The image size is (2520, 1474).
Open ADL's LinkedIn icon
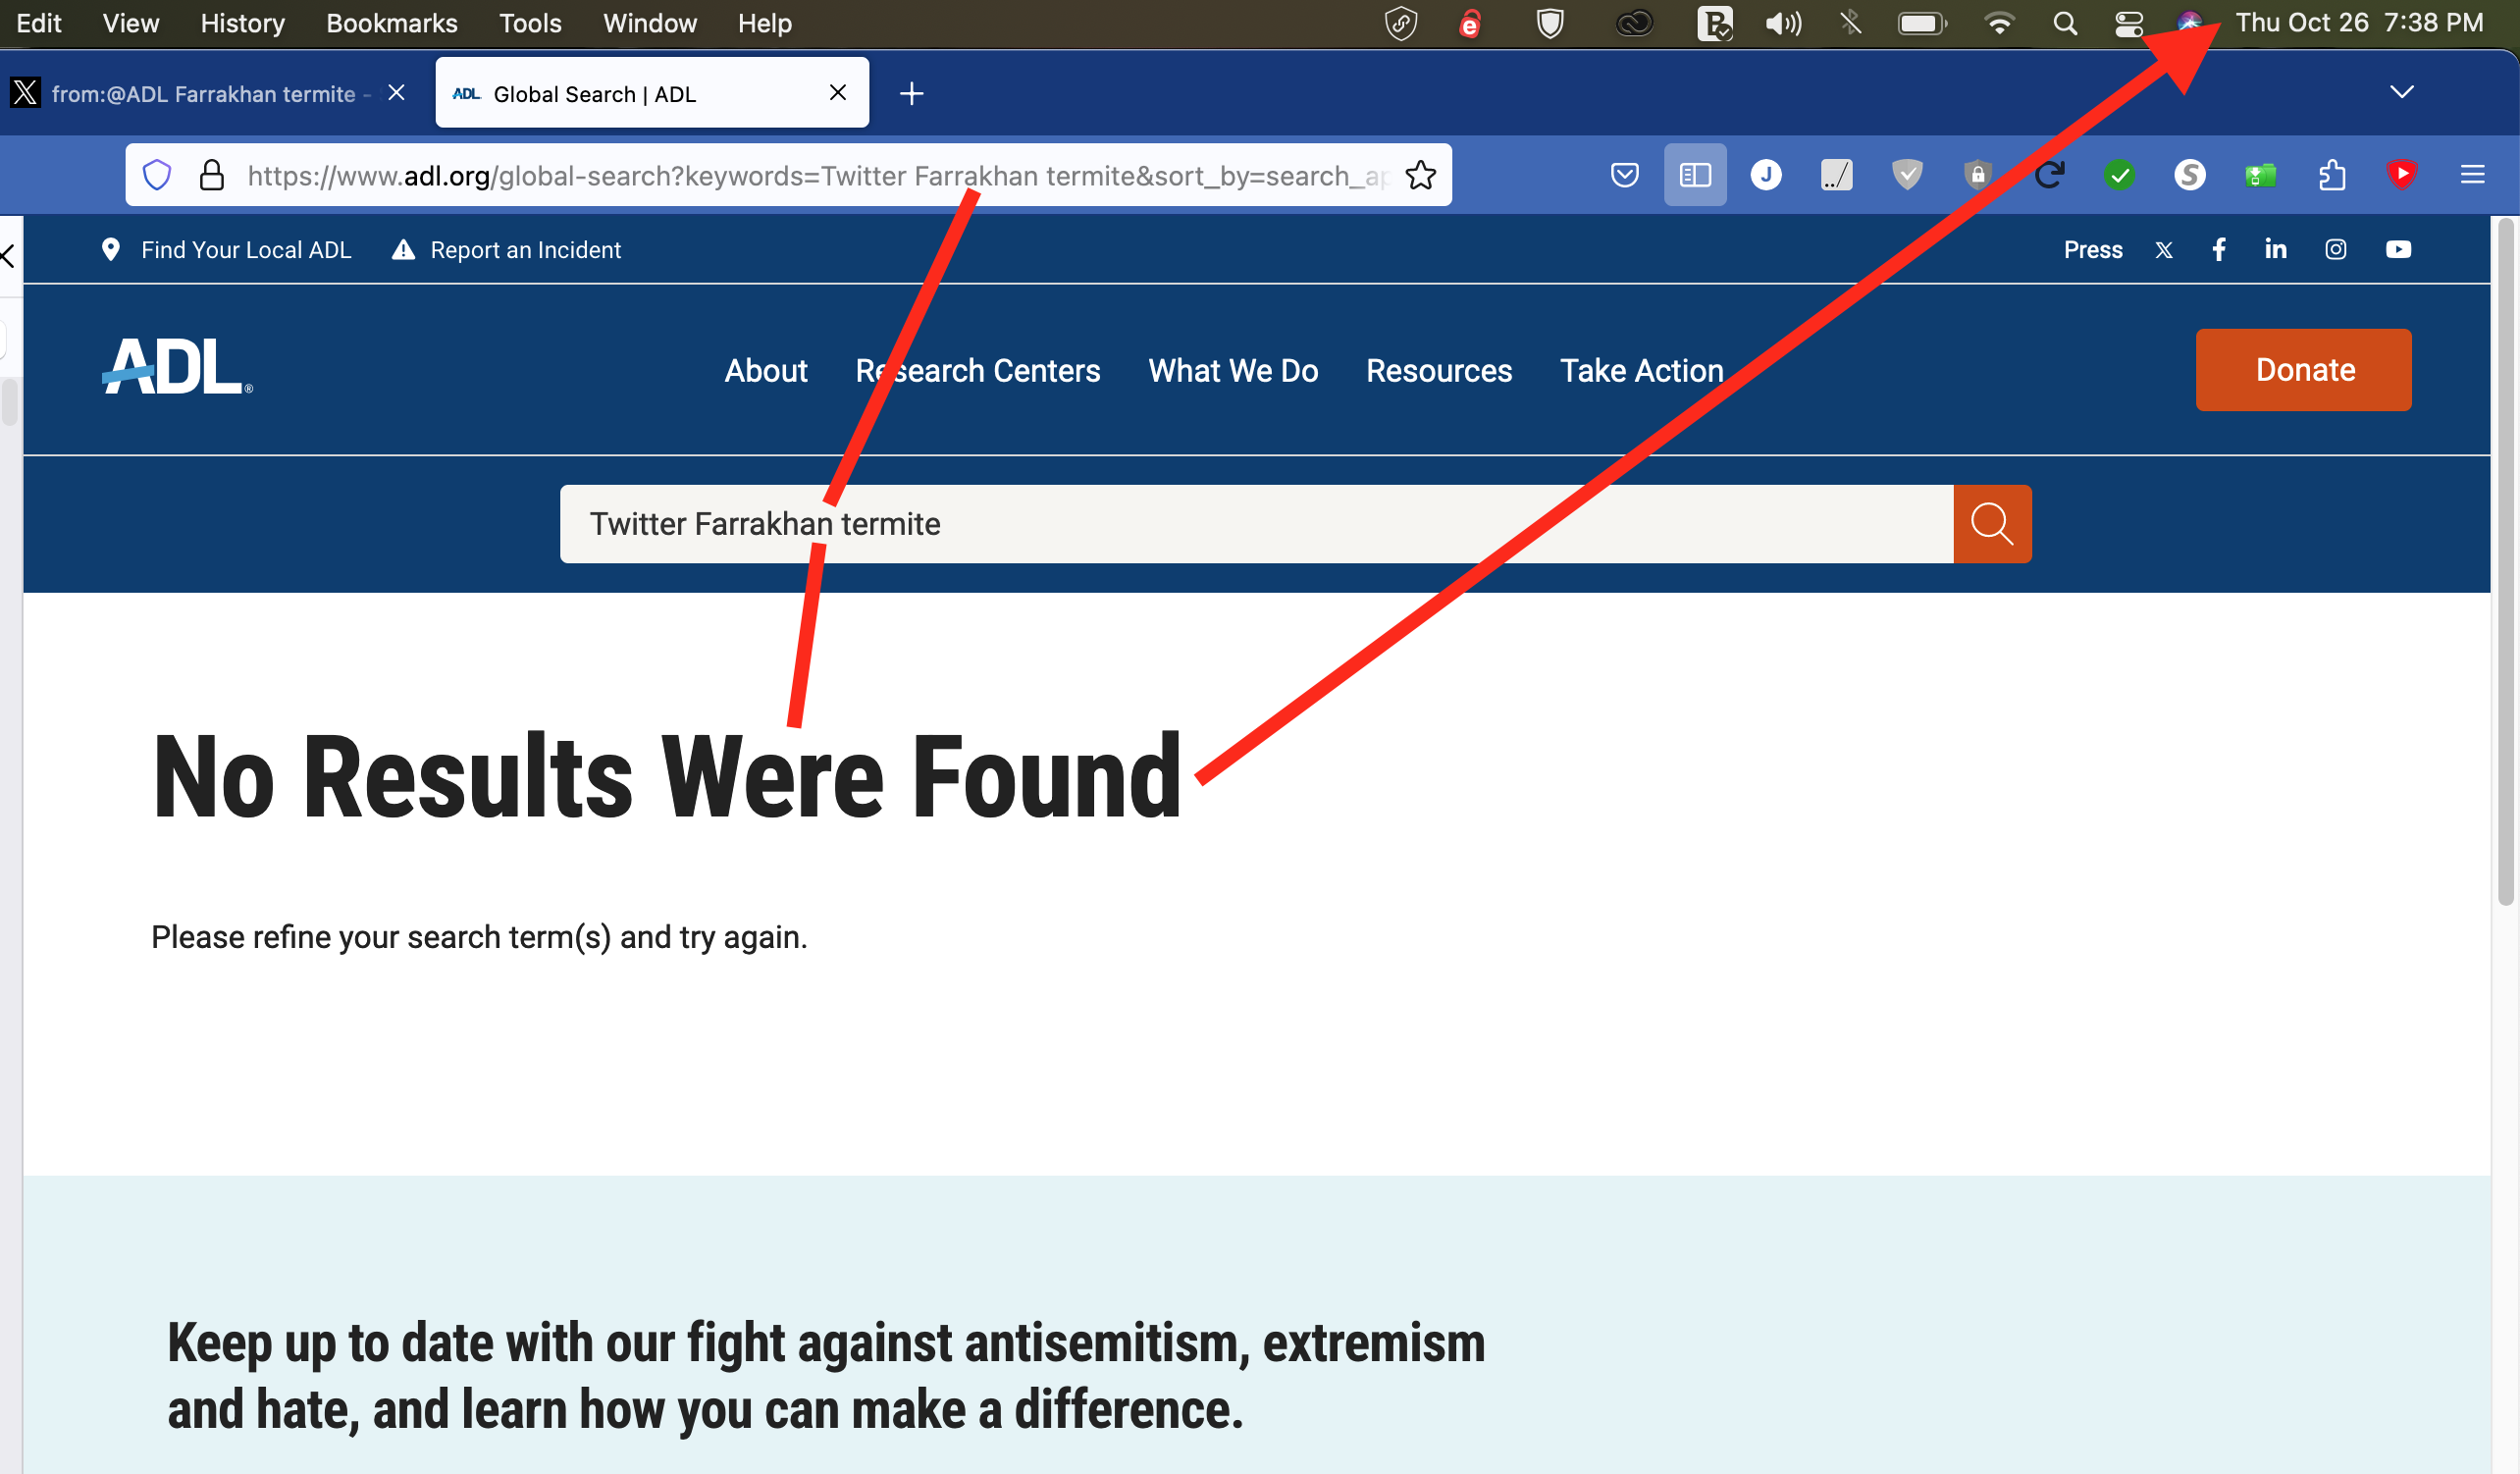[x=2275, y=249]
